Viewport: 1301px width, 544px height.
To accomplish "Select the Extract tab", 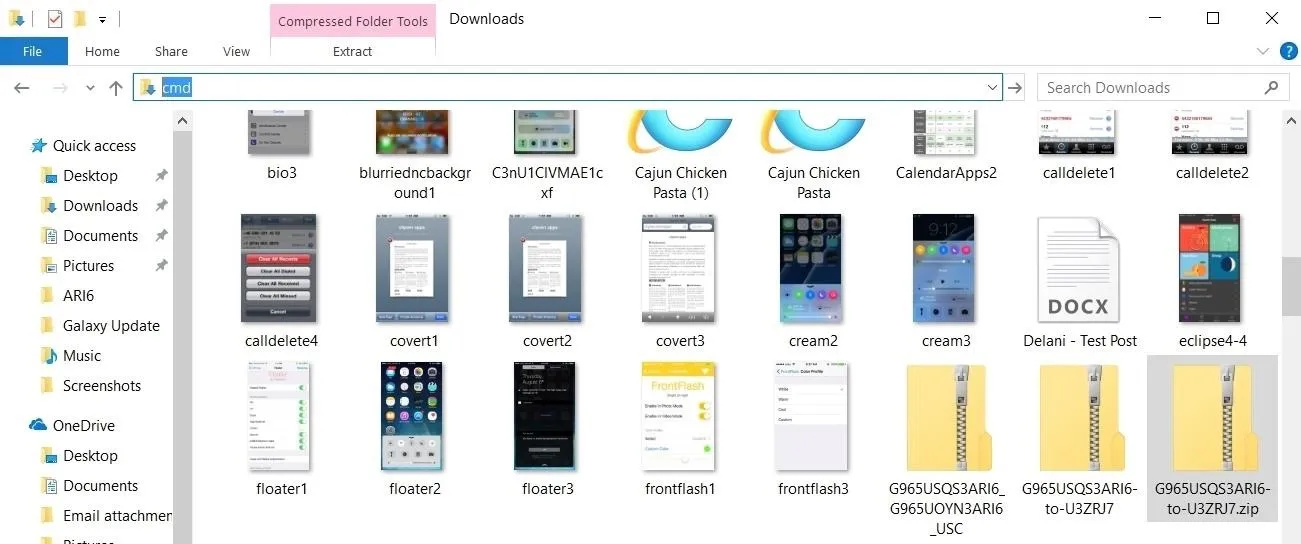I will [x=353, y=52].
